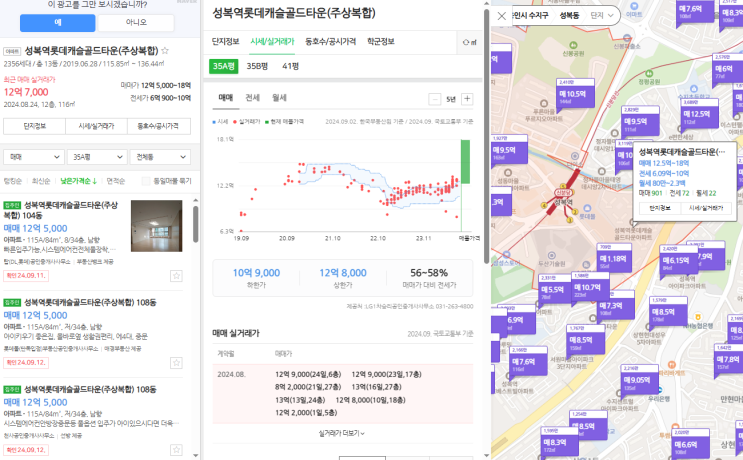
Task: Click 예 on the ad prompt
Action: [57, 22]
